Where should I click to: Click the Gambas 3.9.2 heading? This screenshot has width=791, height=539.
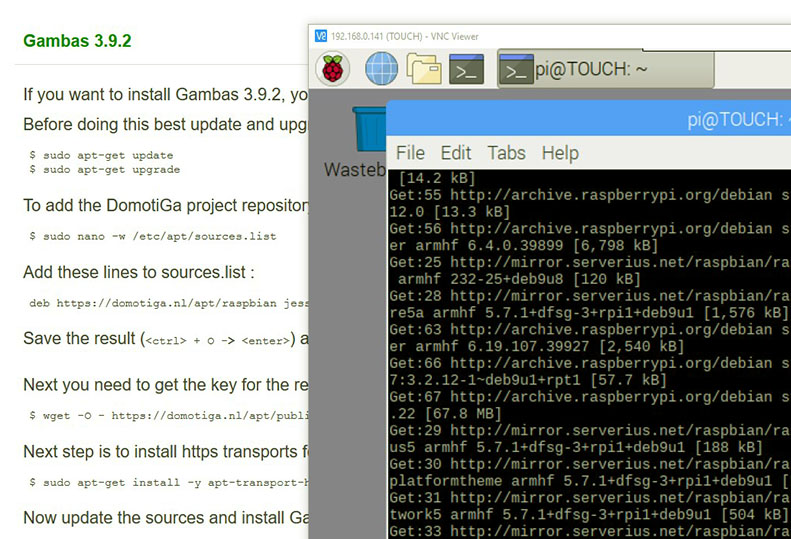(77, 41)
